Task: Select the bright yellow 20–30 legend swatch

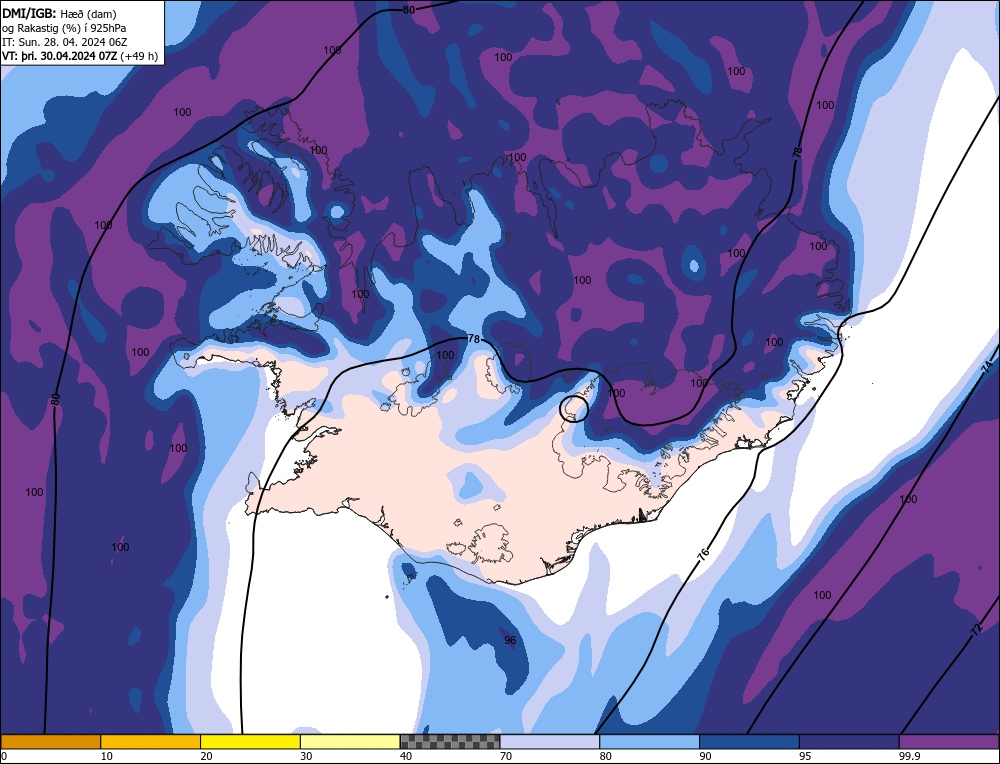Action: [x=250, y=742]
